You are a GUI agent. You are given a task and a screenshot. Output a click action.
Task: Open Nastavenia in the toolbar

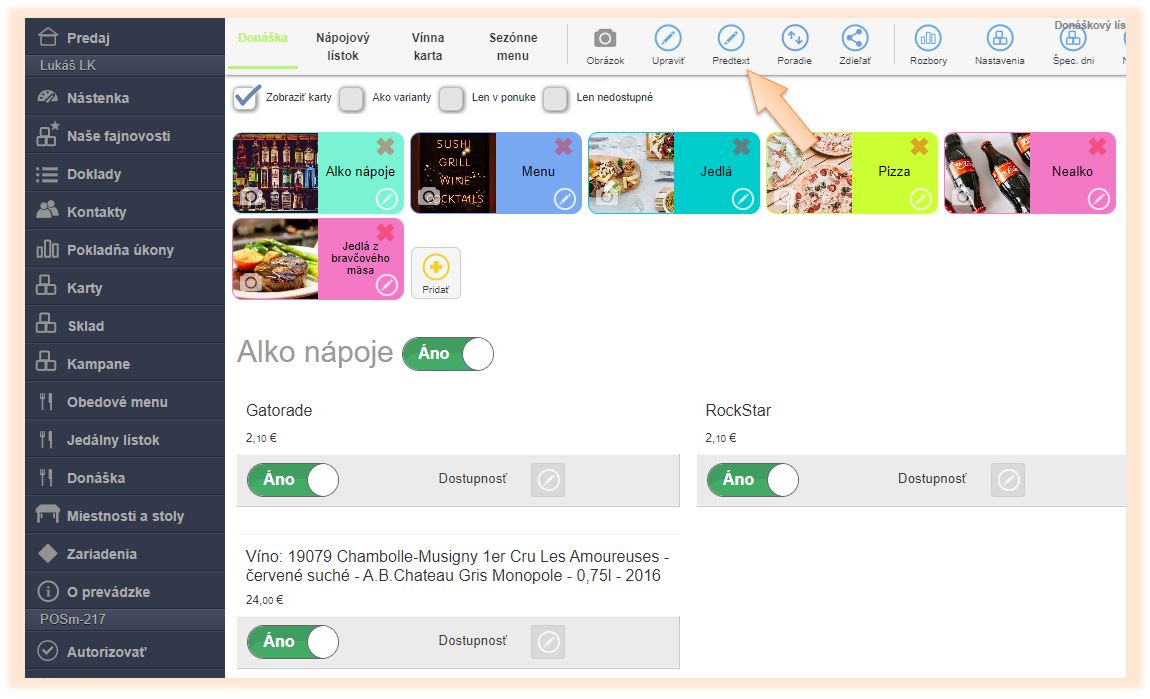1000,38
